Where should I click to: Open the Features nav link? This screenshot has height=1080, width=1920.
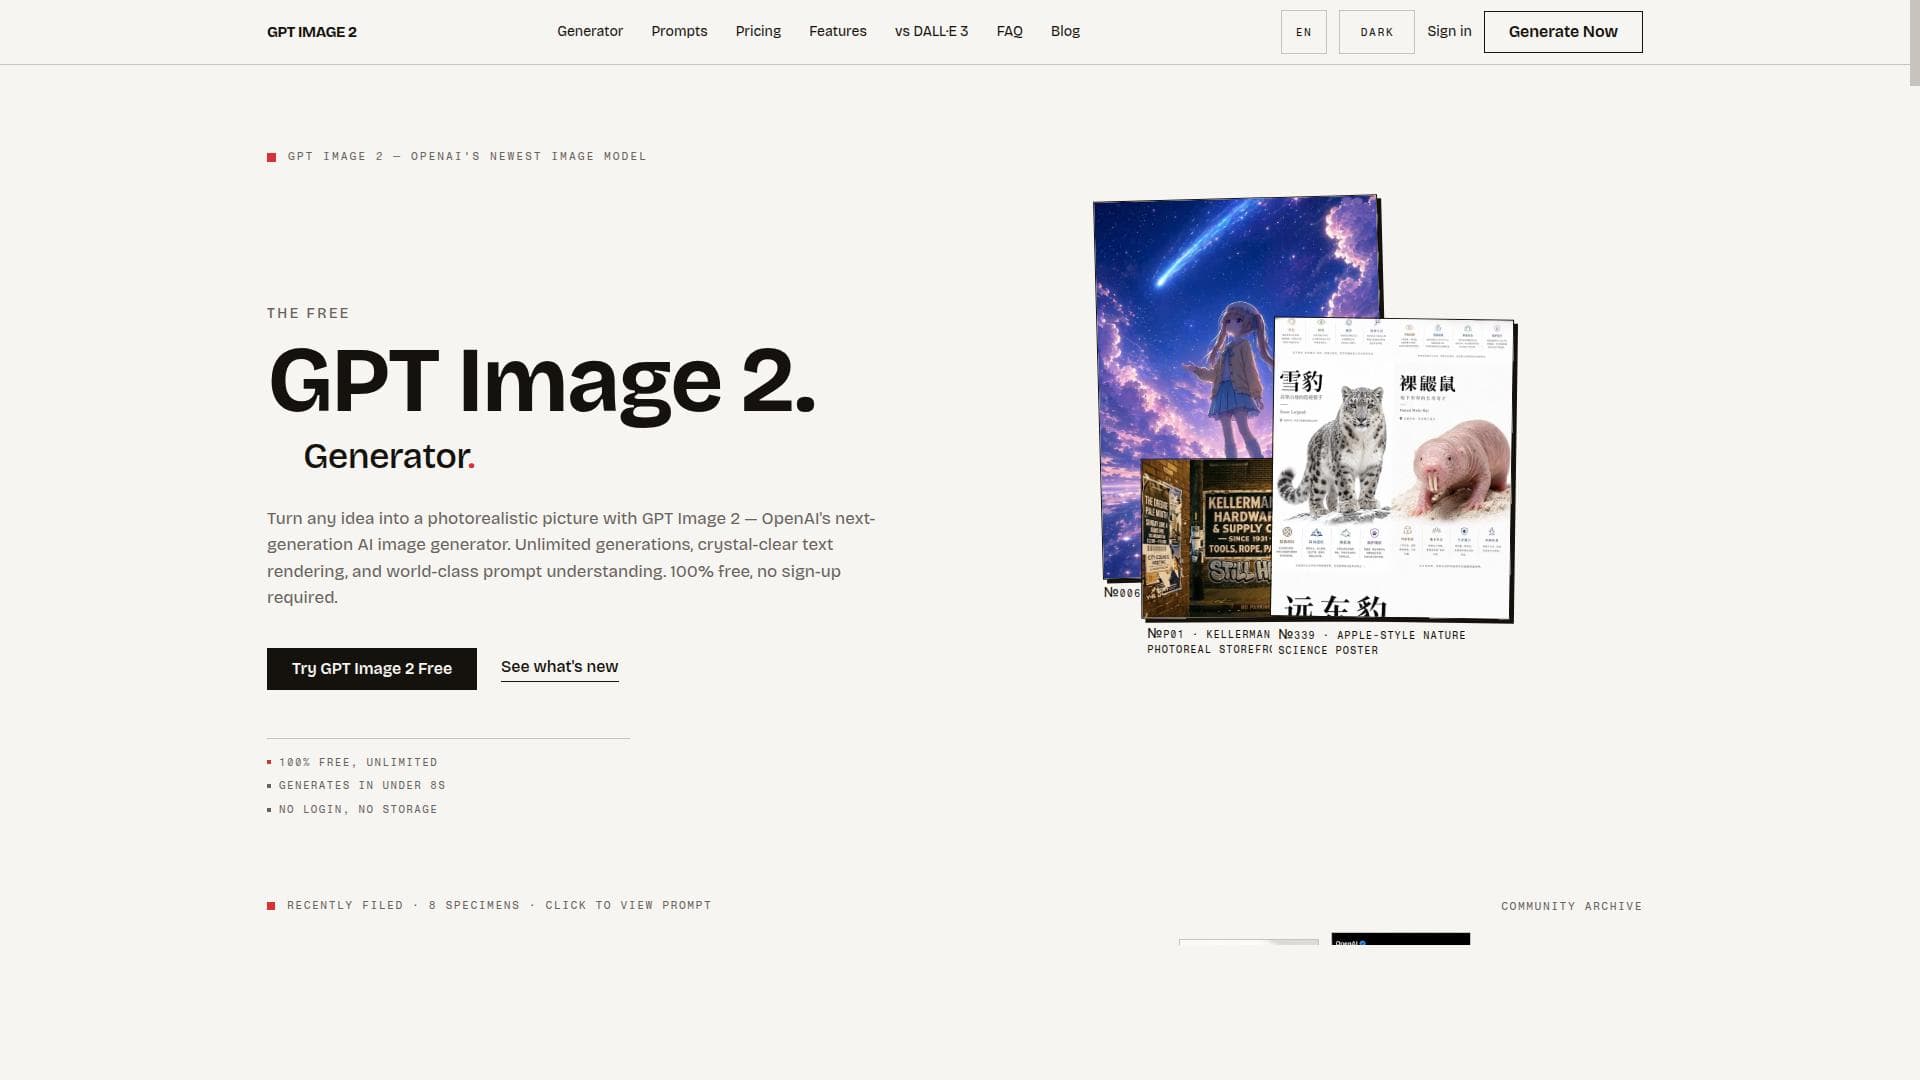[x=838, y=31]
